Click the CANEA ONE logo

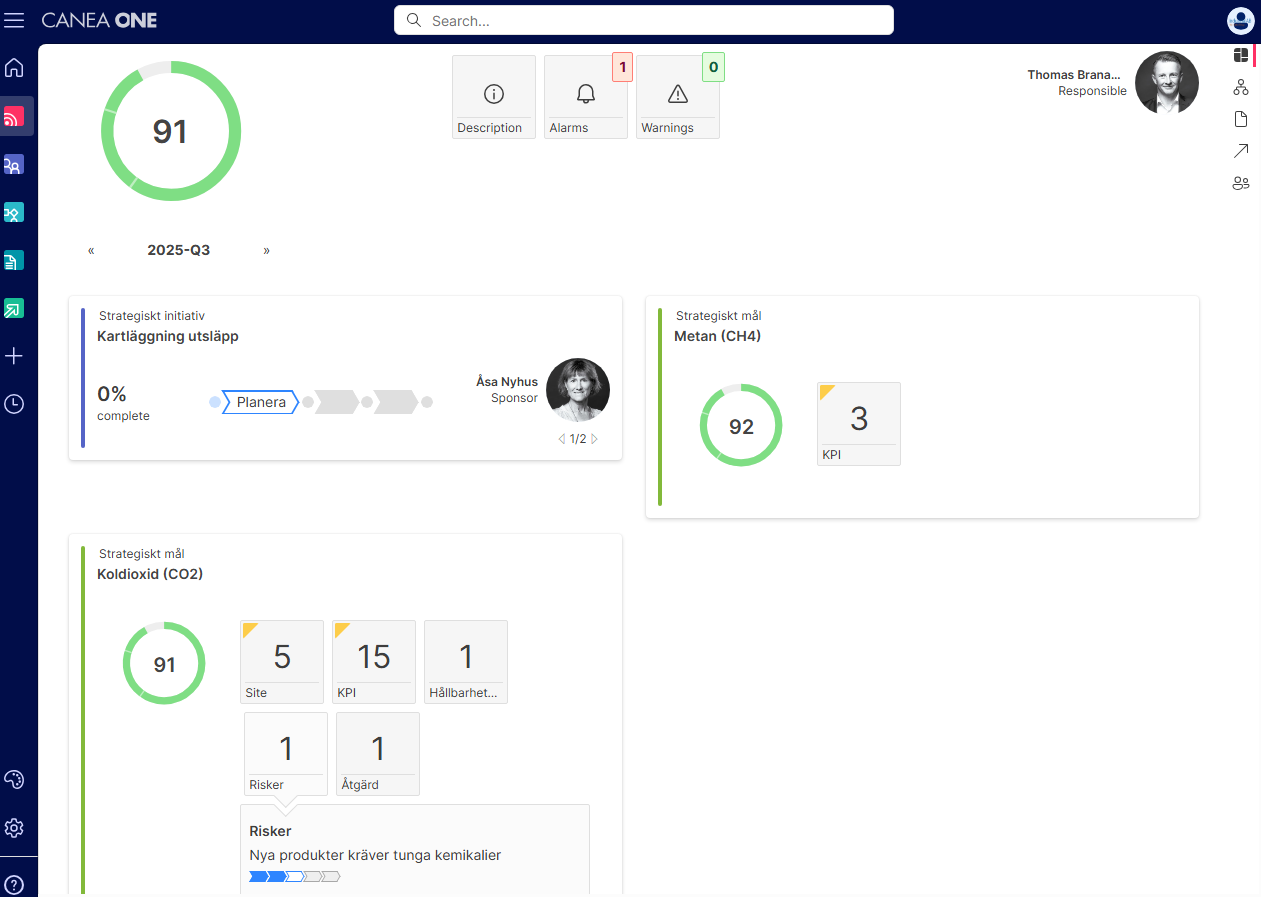click(x=99, y=20)
